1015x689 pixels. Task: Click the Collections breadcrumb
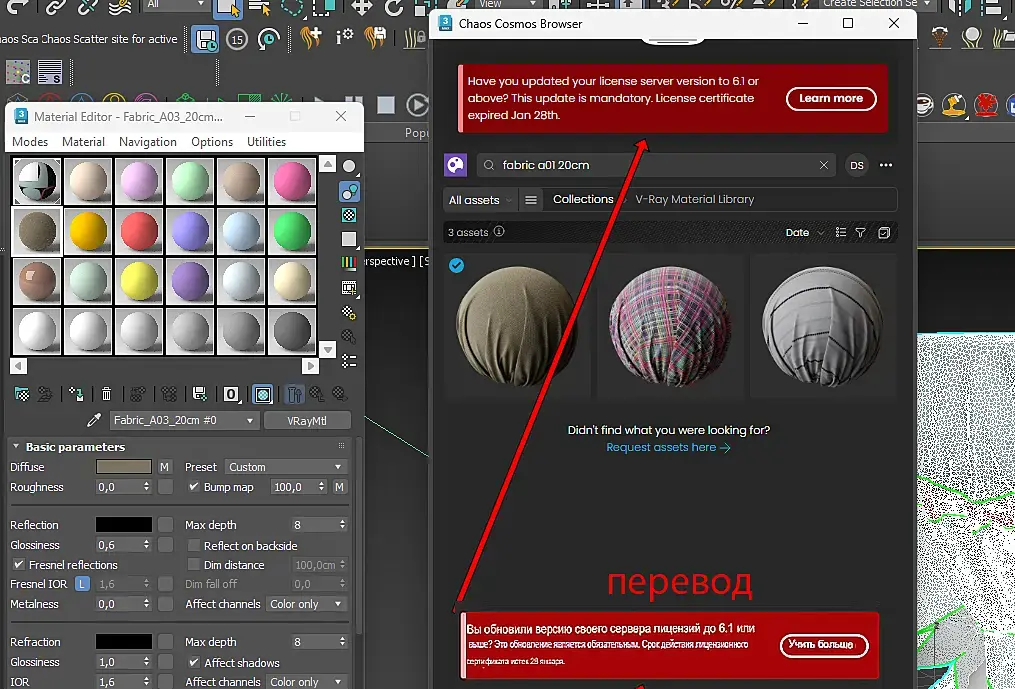(583, 199)
